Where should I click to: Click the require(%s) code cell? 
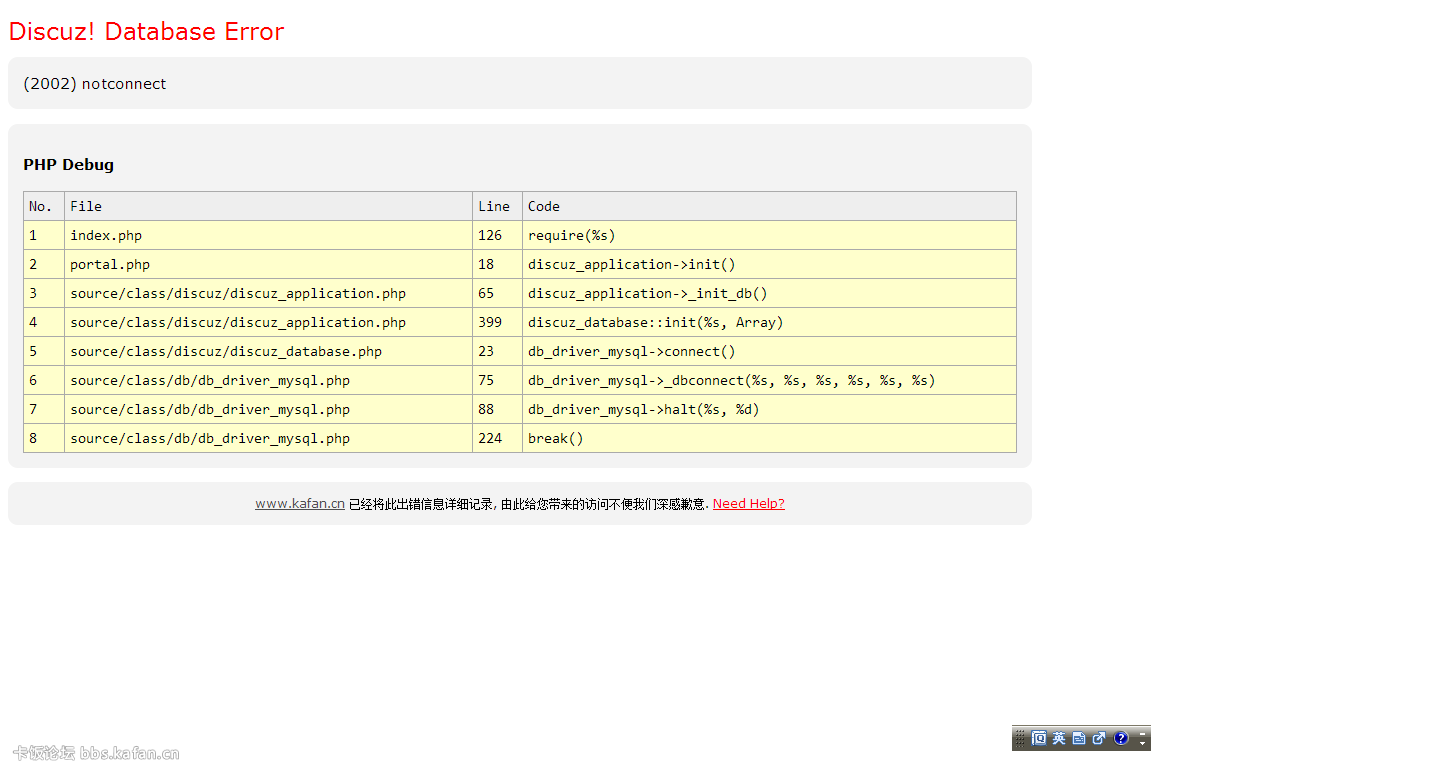[x=770, y=235]
